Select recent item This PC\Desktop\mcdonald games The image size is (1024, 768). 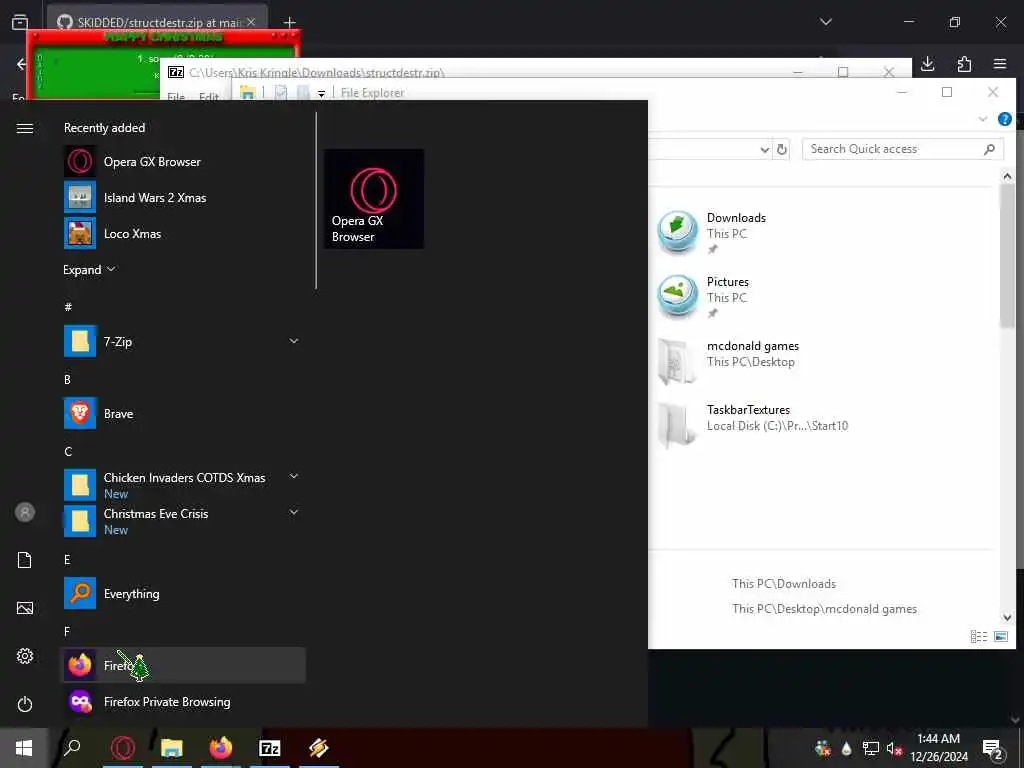[x=824, y=608]
